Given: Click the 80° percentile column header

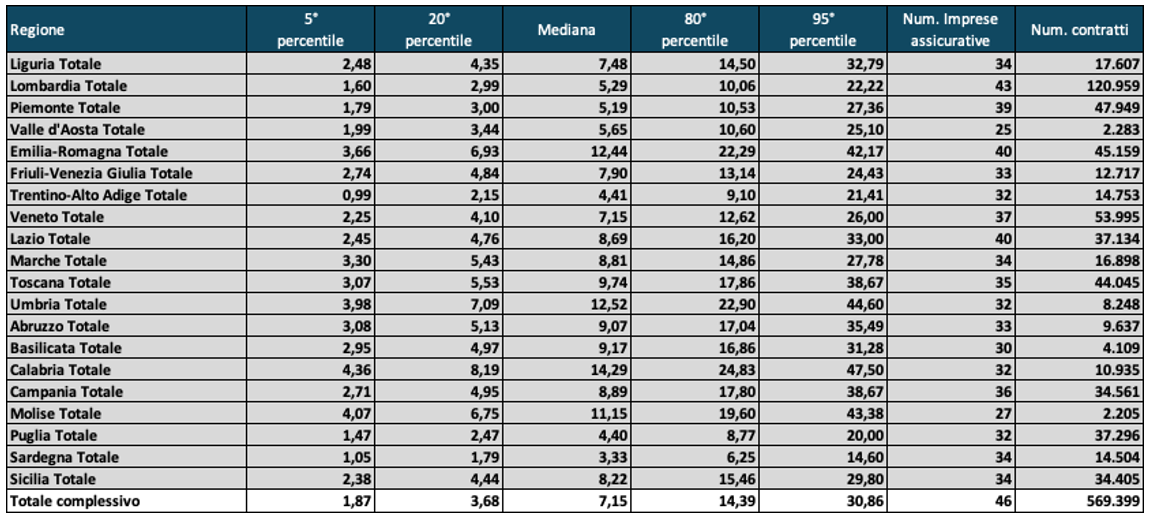Looking at the screenshot, I should point(692,30).
